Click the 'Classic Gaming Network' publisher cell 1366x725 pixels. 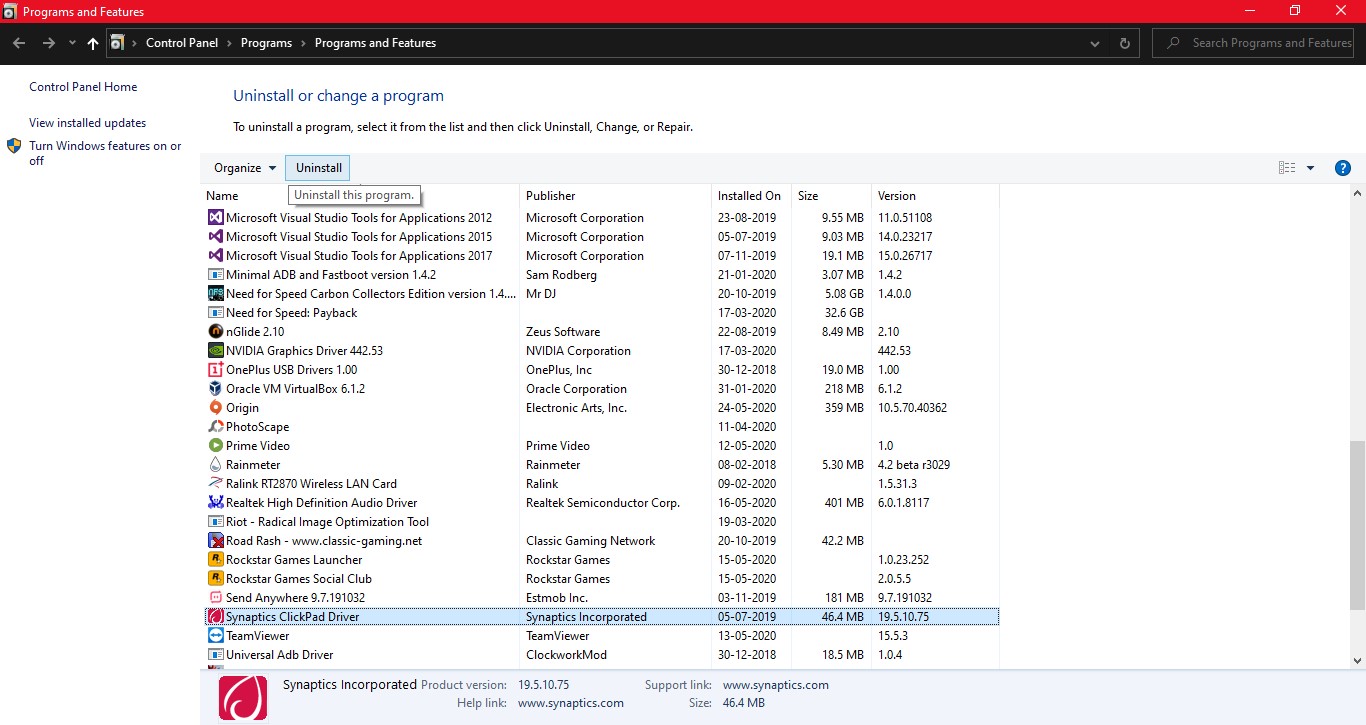590,541
